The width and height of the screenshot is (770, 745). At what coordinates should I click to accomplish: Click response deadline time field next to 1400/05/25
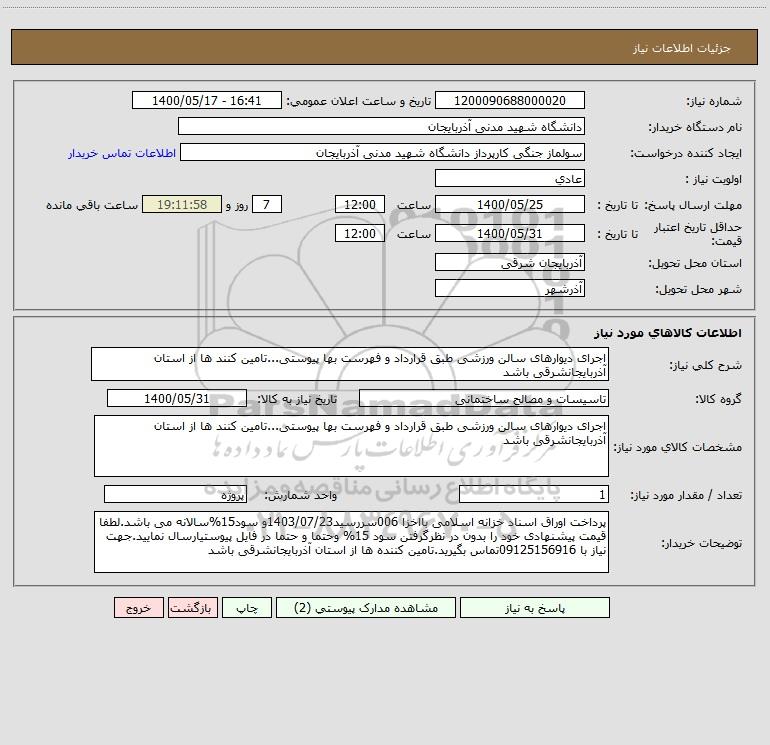point(359,204)
